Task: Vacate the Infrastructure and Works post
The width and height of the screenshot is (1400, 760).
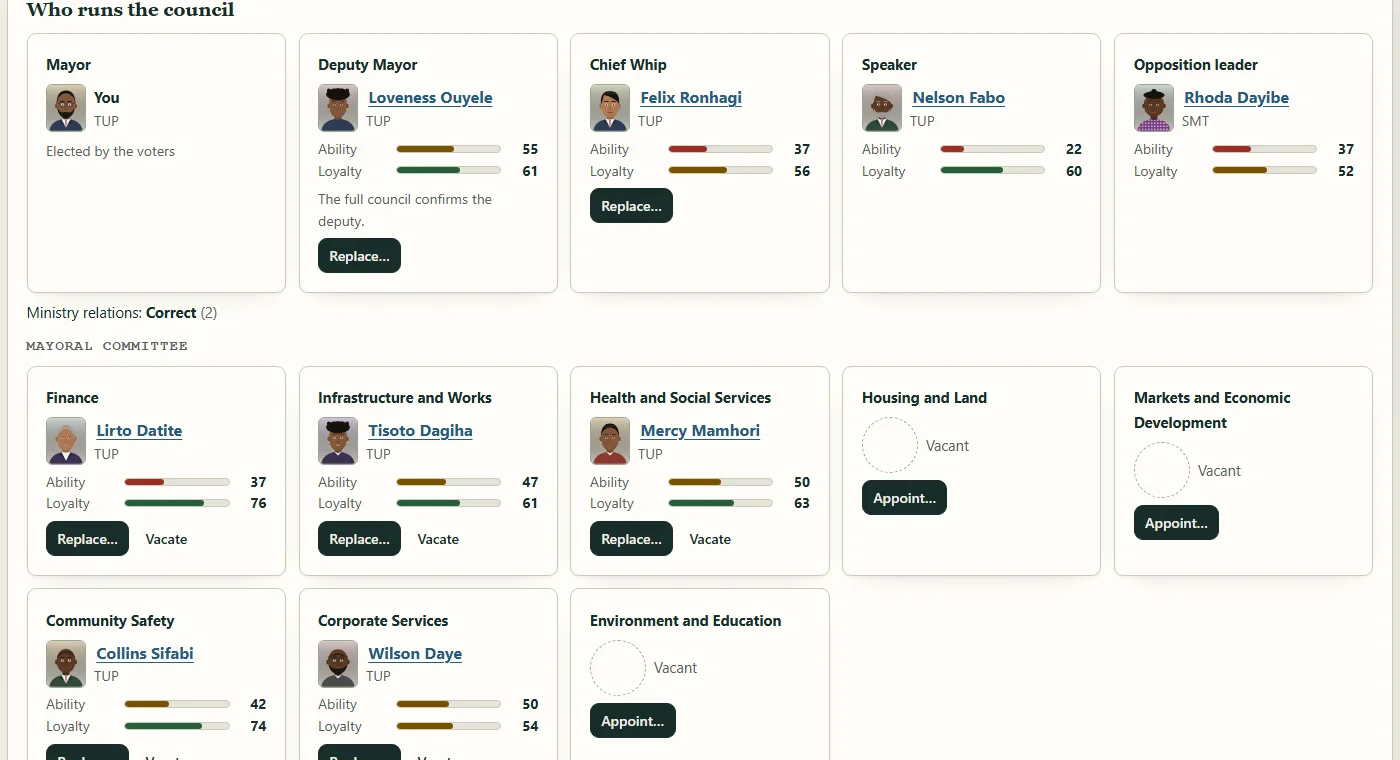Action: pos(438,539)
